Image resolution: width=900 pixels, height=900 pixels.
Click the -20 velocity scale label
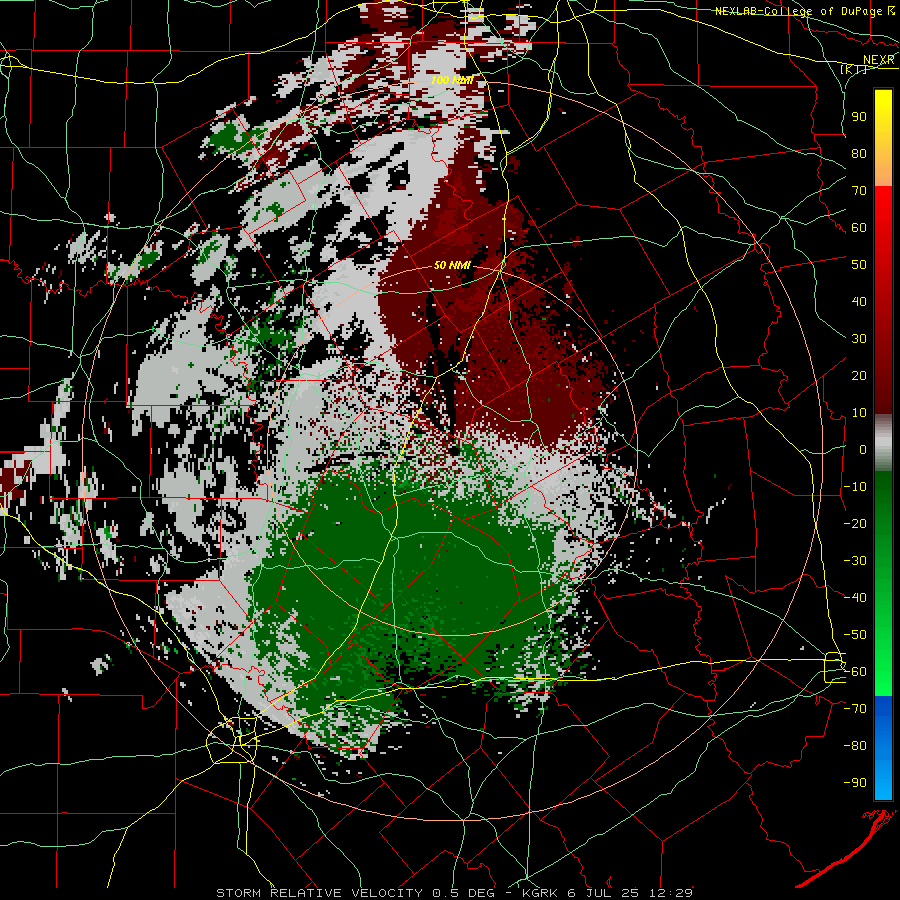tap(855, 524)
